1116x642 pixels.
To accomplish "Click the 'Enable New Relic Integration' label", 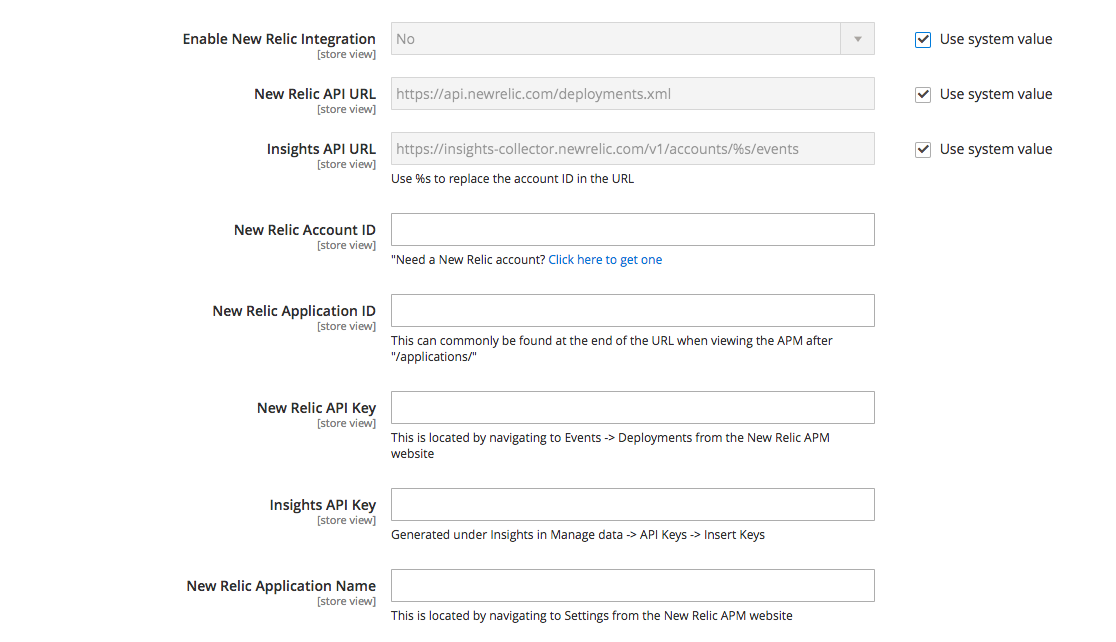I will (x=279, y=39).
